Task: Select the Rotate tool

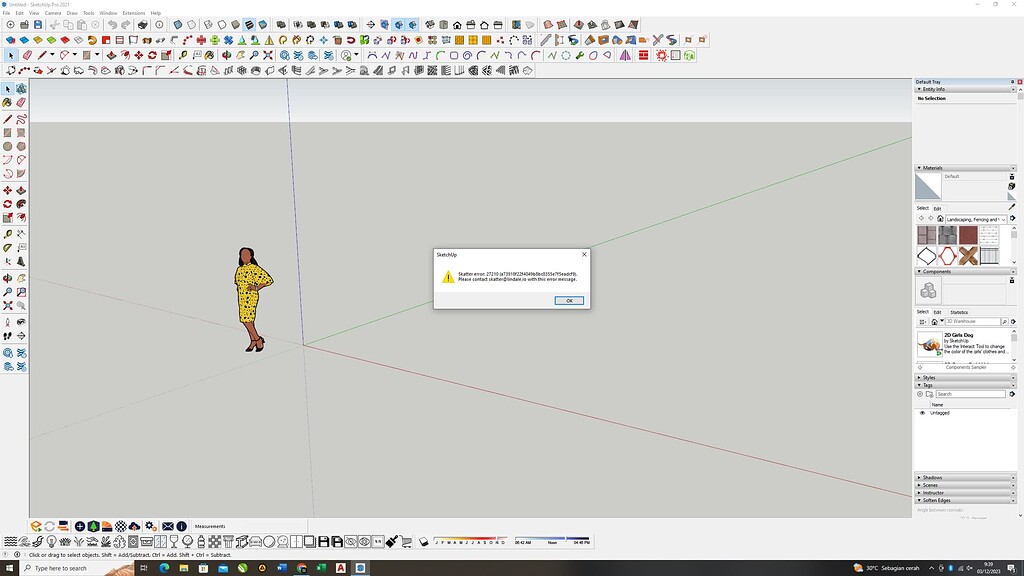Action: [x=7, y=204]
